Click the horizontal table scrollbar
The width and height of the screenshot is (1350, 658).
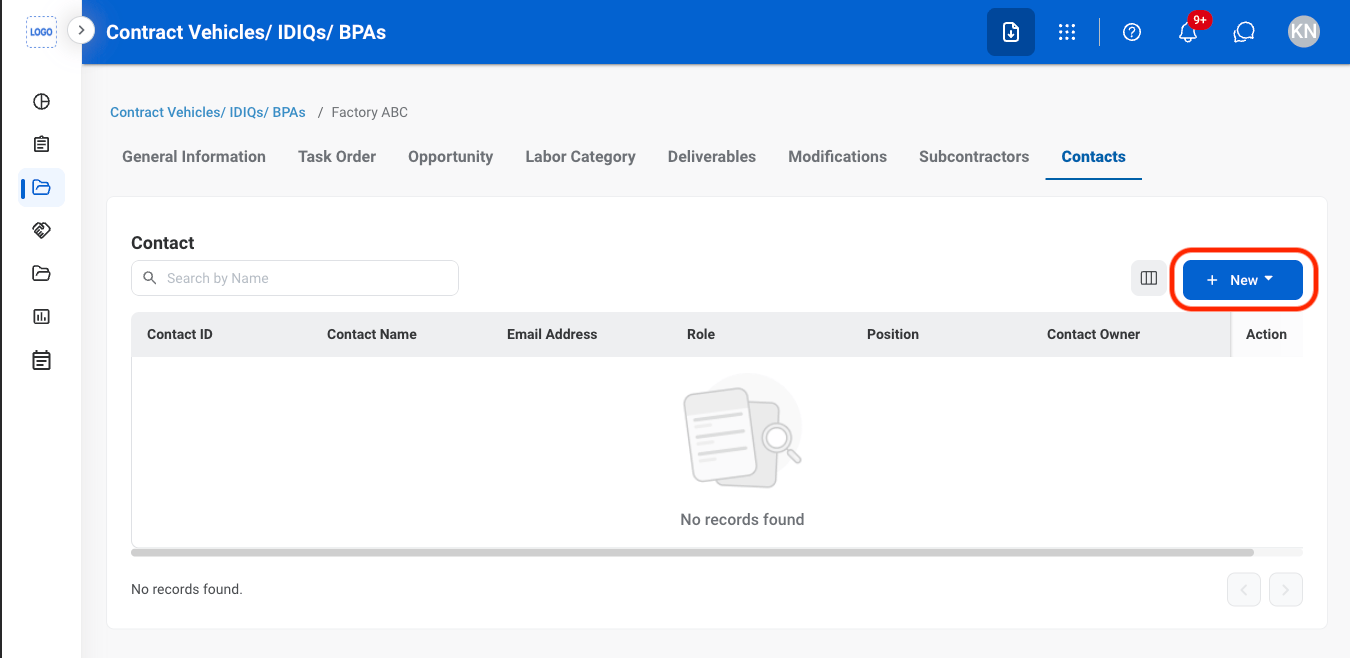[x=692, y=552]
